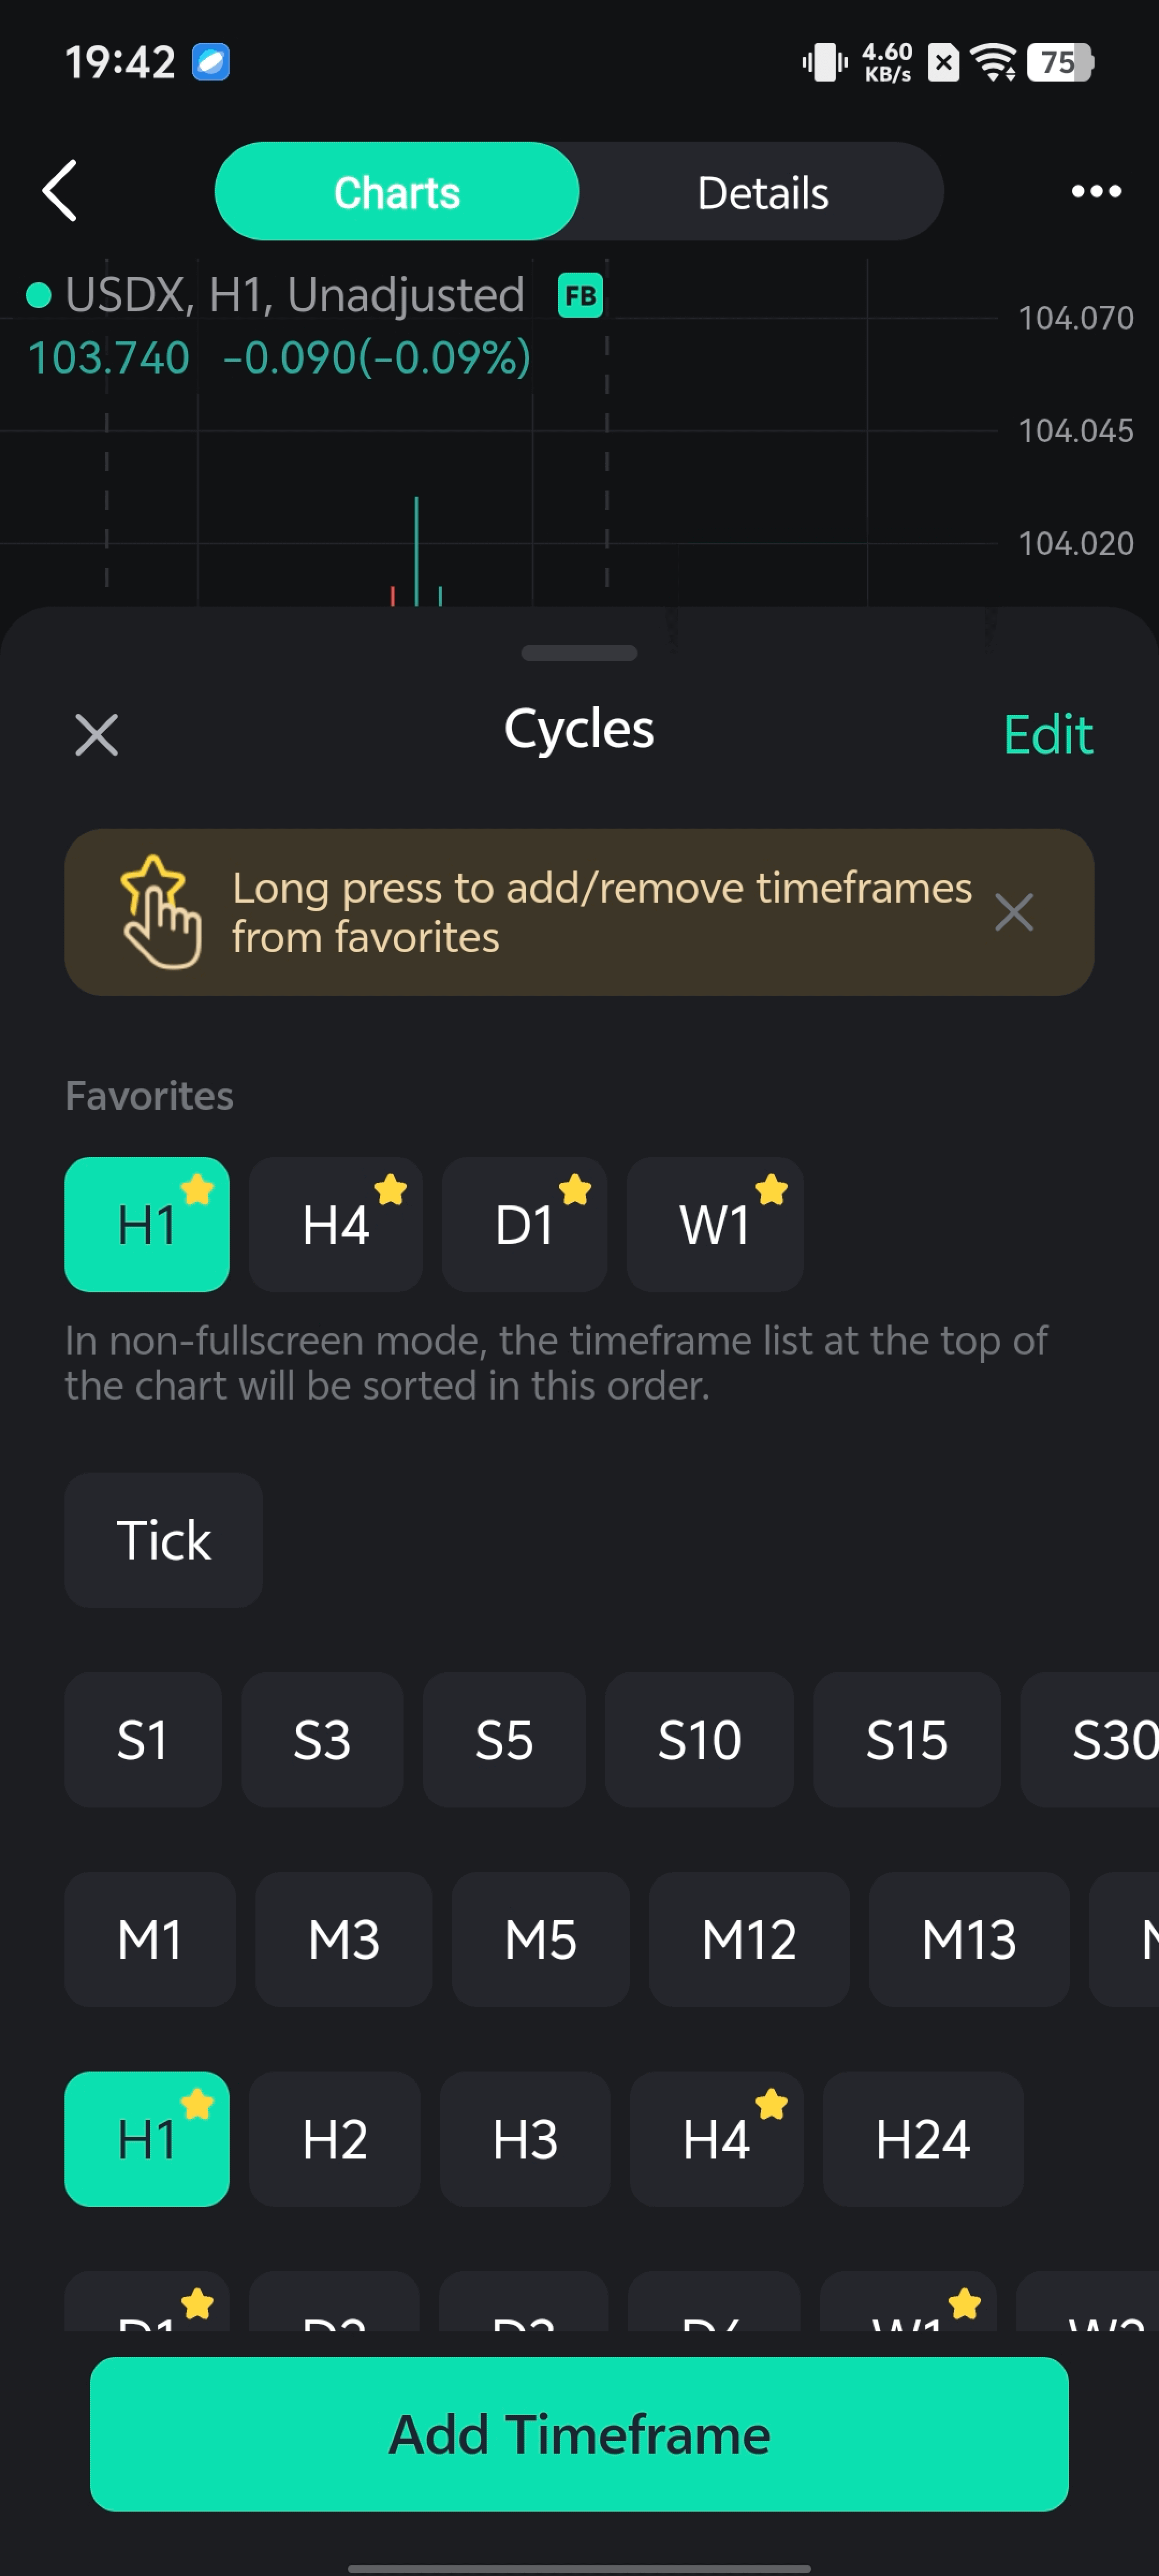Pick the M5 minutes timeframe
Viewport: 1159px width, 2576px height.
click(x=540, y=1940)
